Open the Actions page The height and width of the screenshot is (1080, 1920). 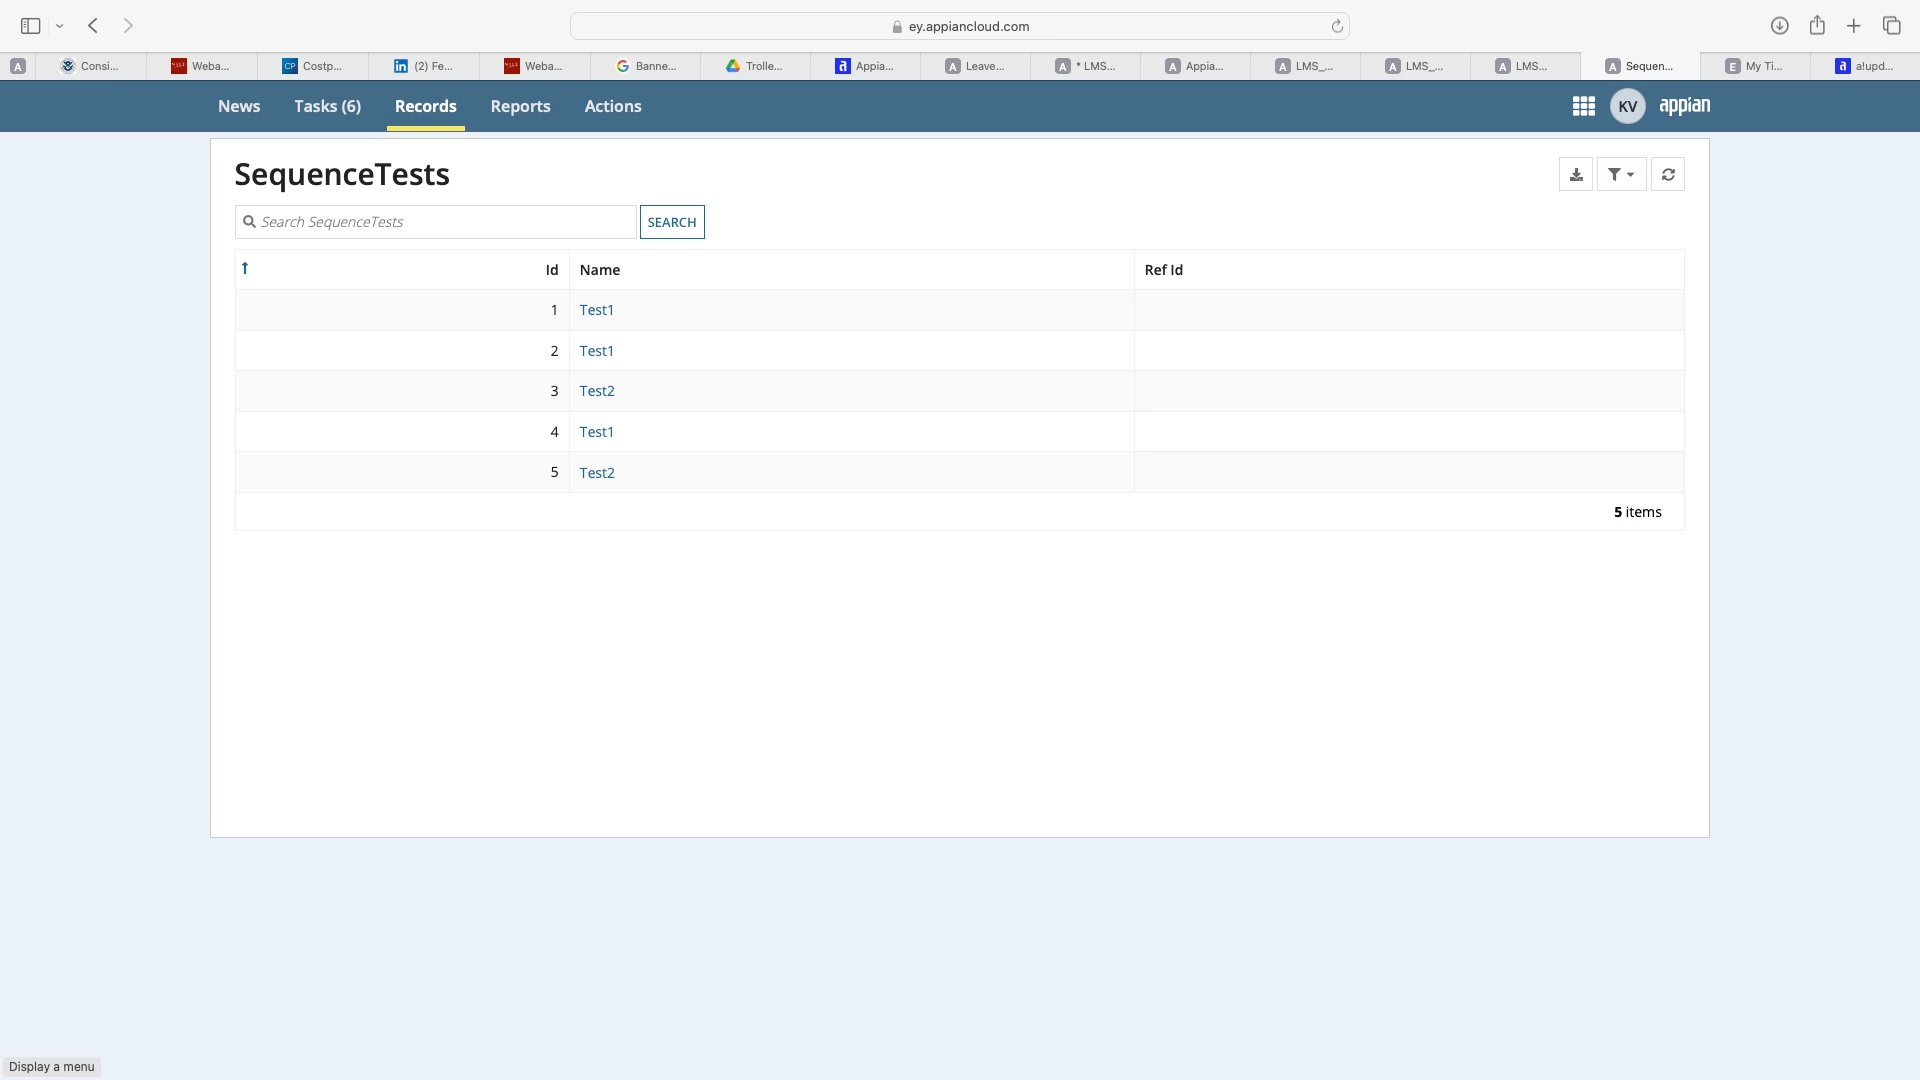click(613, 106)
